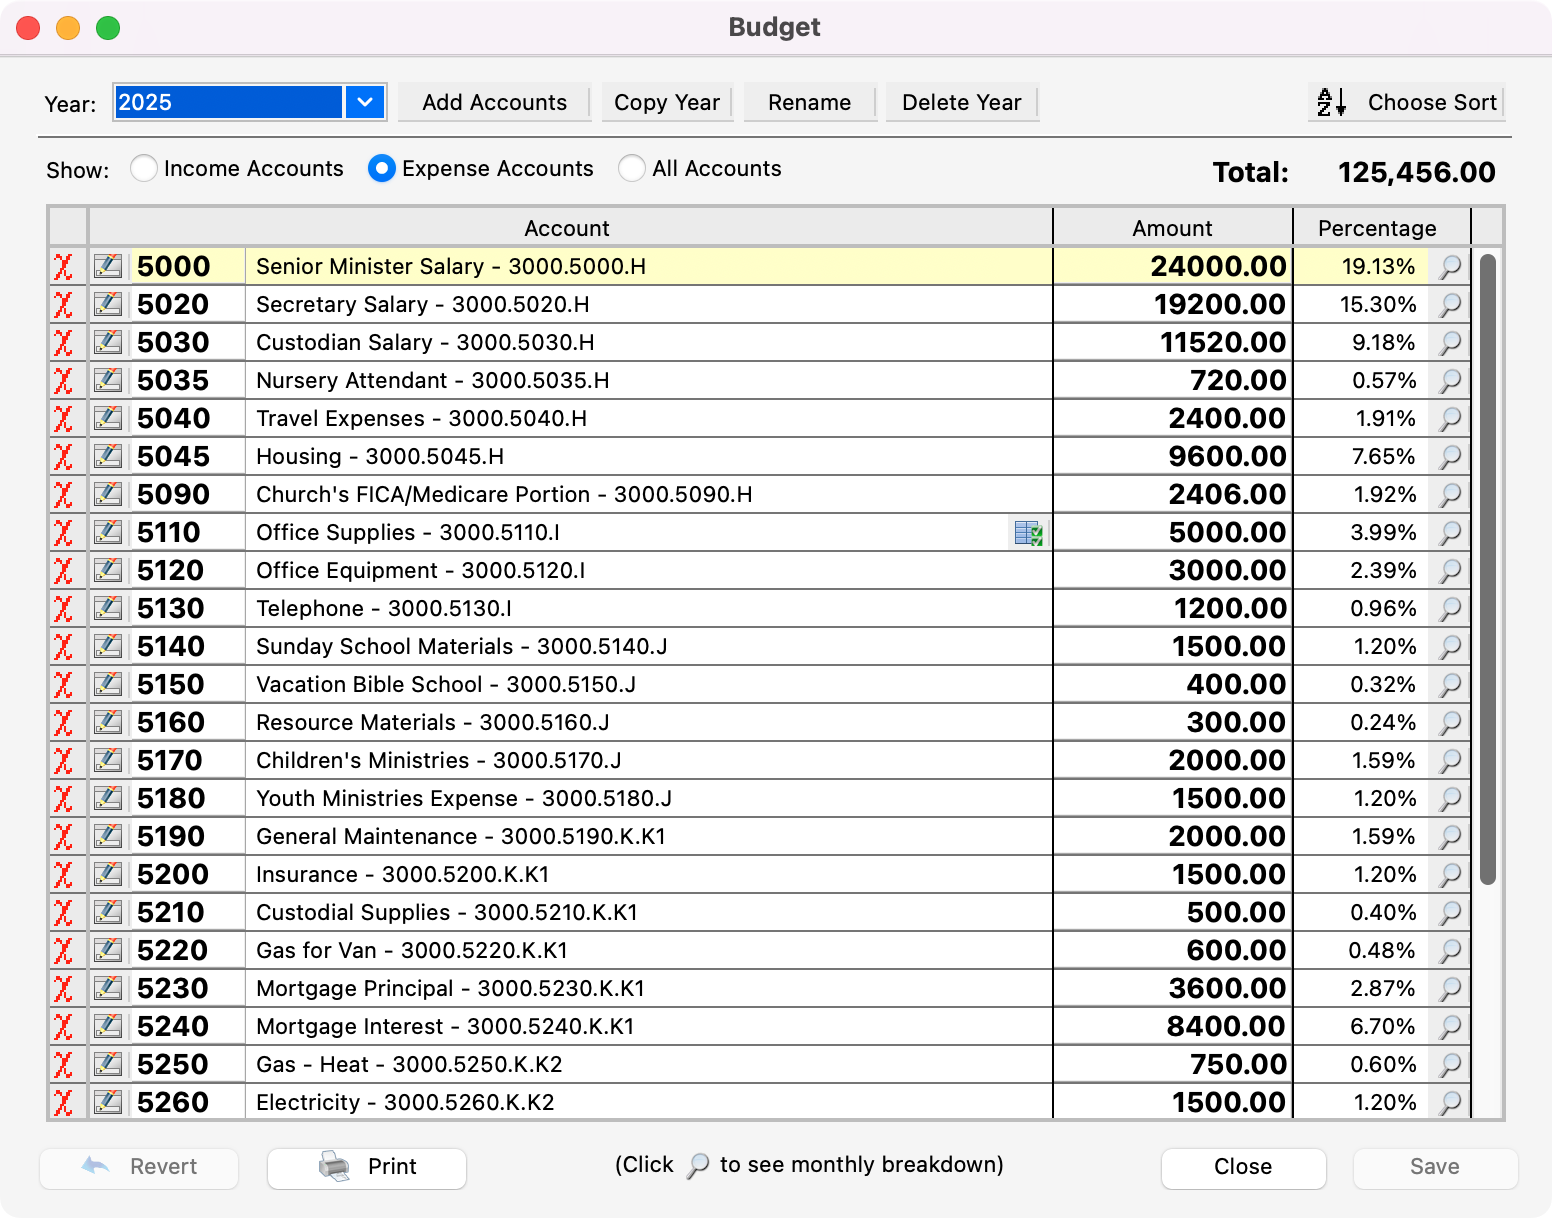Click the vertical scrollbar in budget list
This screenshot has height=1218, width=1552.
coord(1487,570)
